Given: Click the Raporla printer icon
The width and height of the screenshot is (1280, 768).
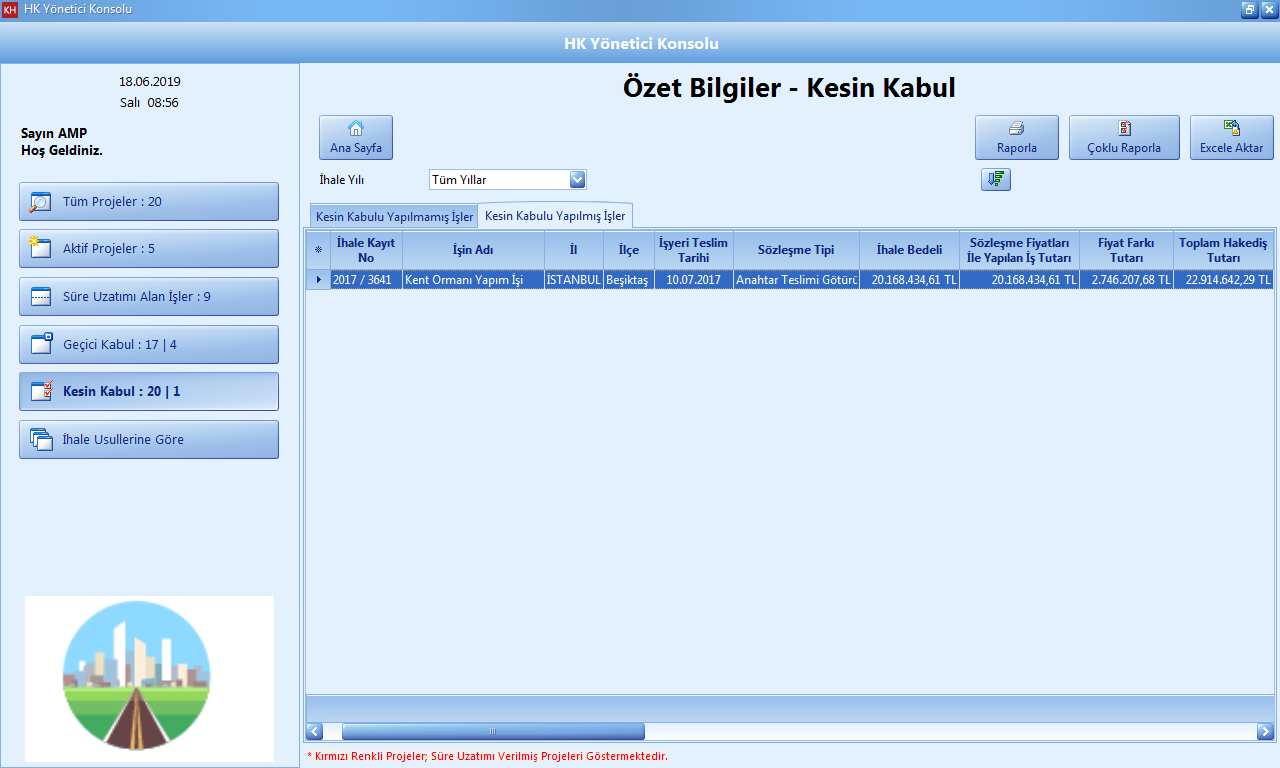Looking at the screenshot, I should (1016, 128).
